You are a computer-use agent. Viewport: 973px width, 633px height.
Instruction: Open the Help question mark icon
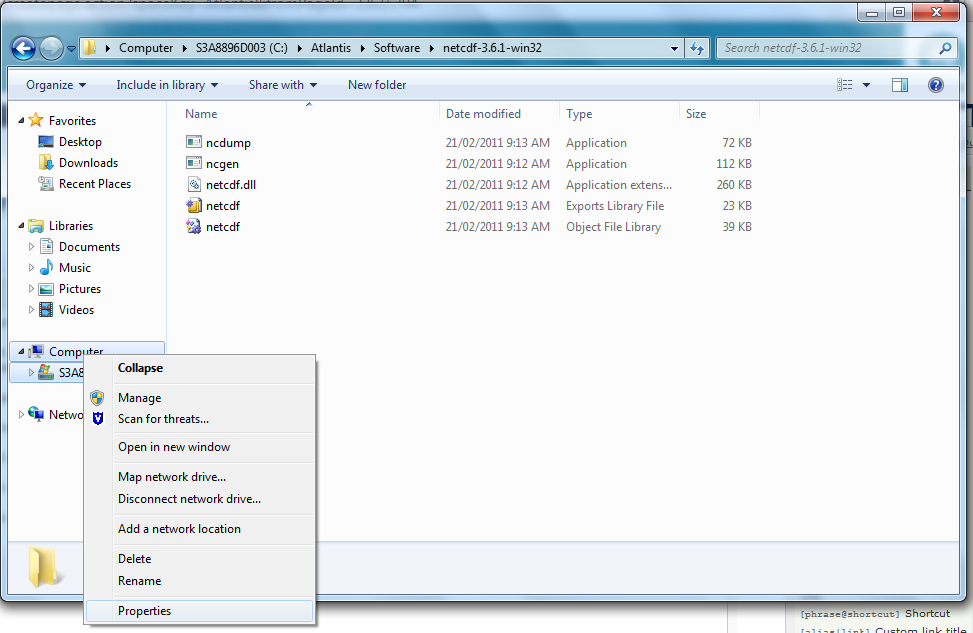tap(936, 85)
